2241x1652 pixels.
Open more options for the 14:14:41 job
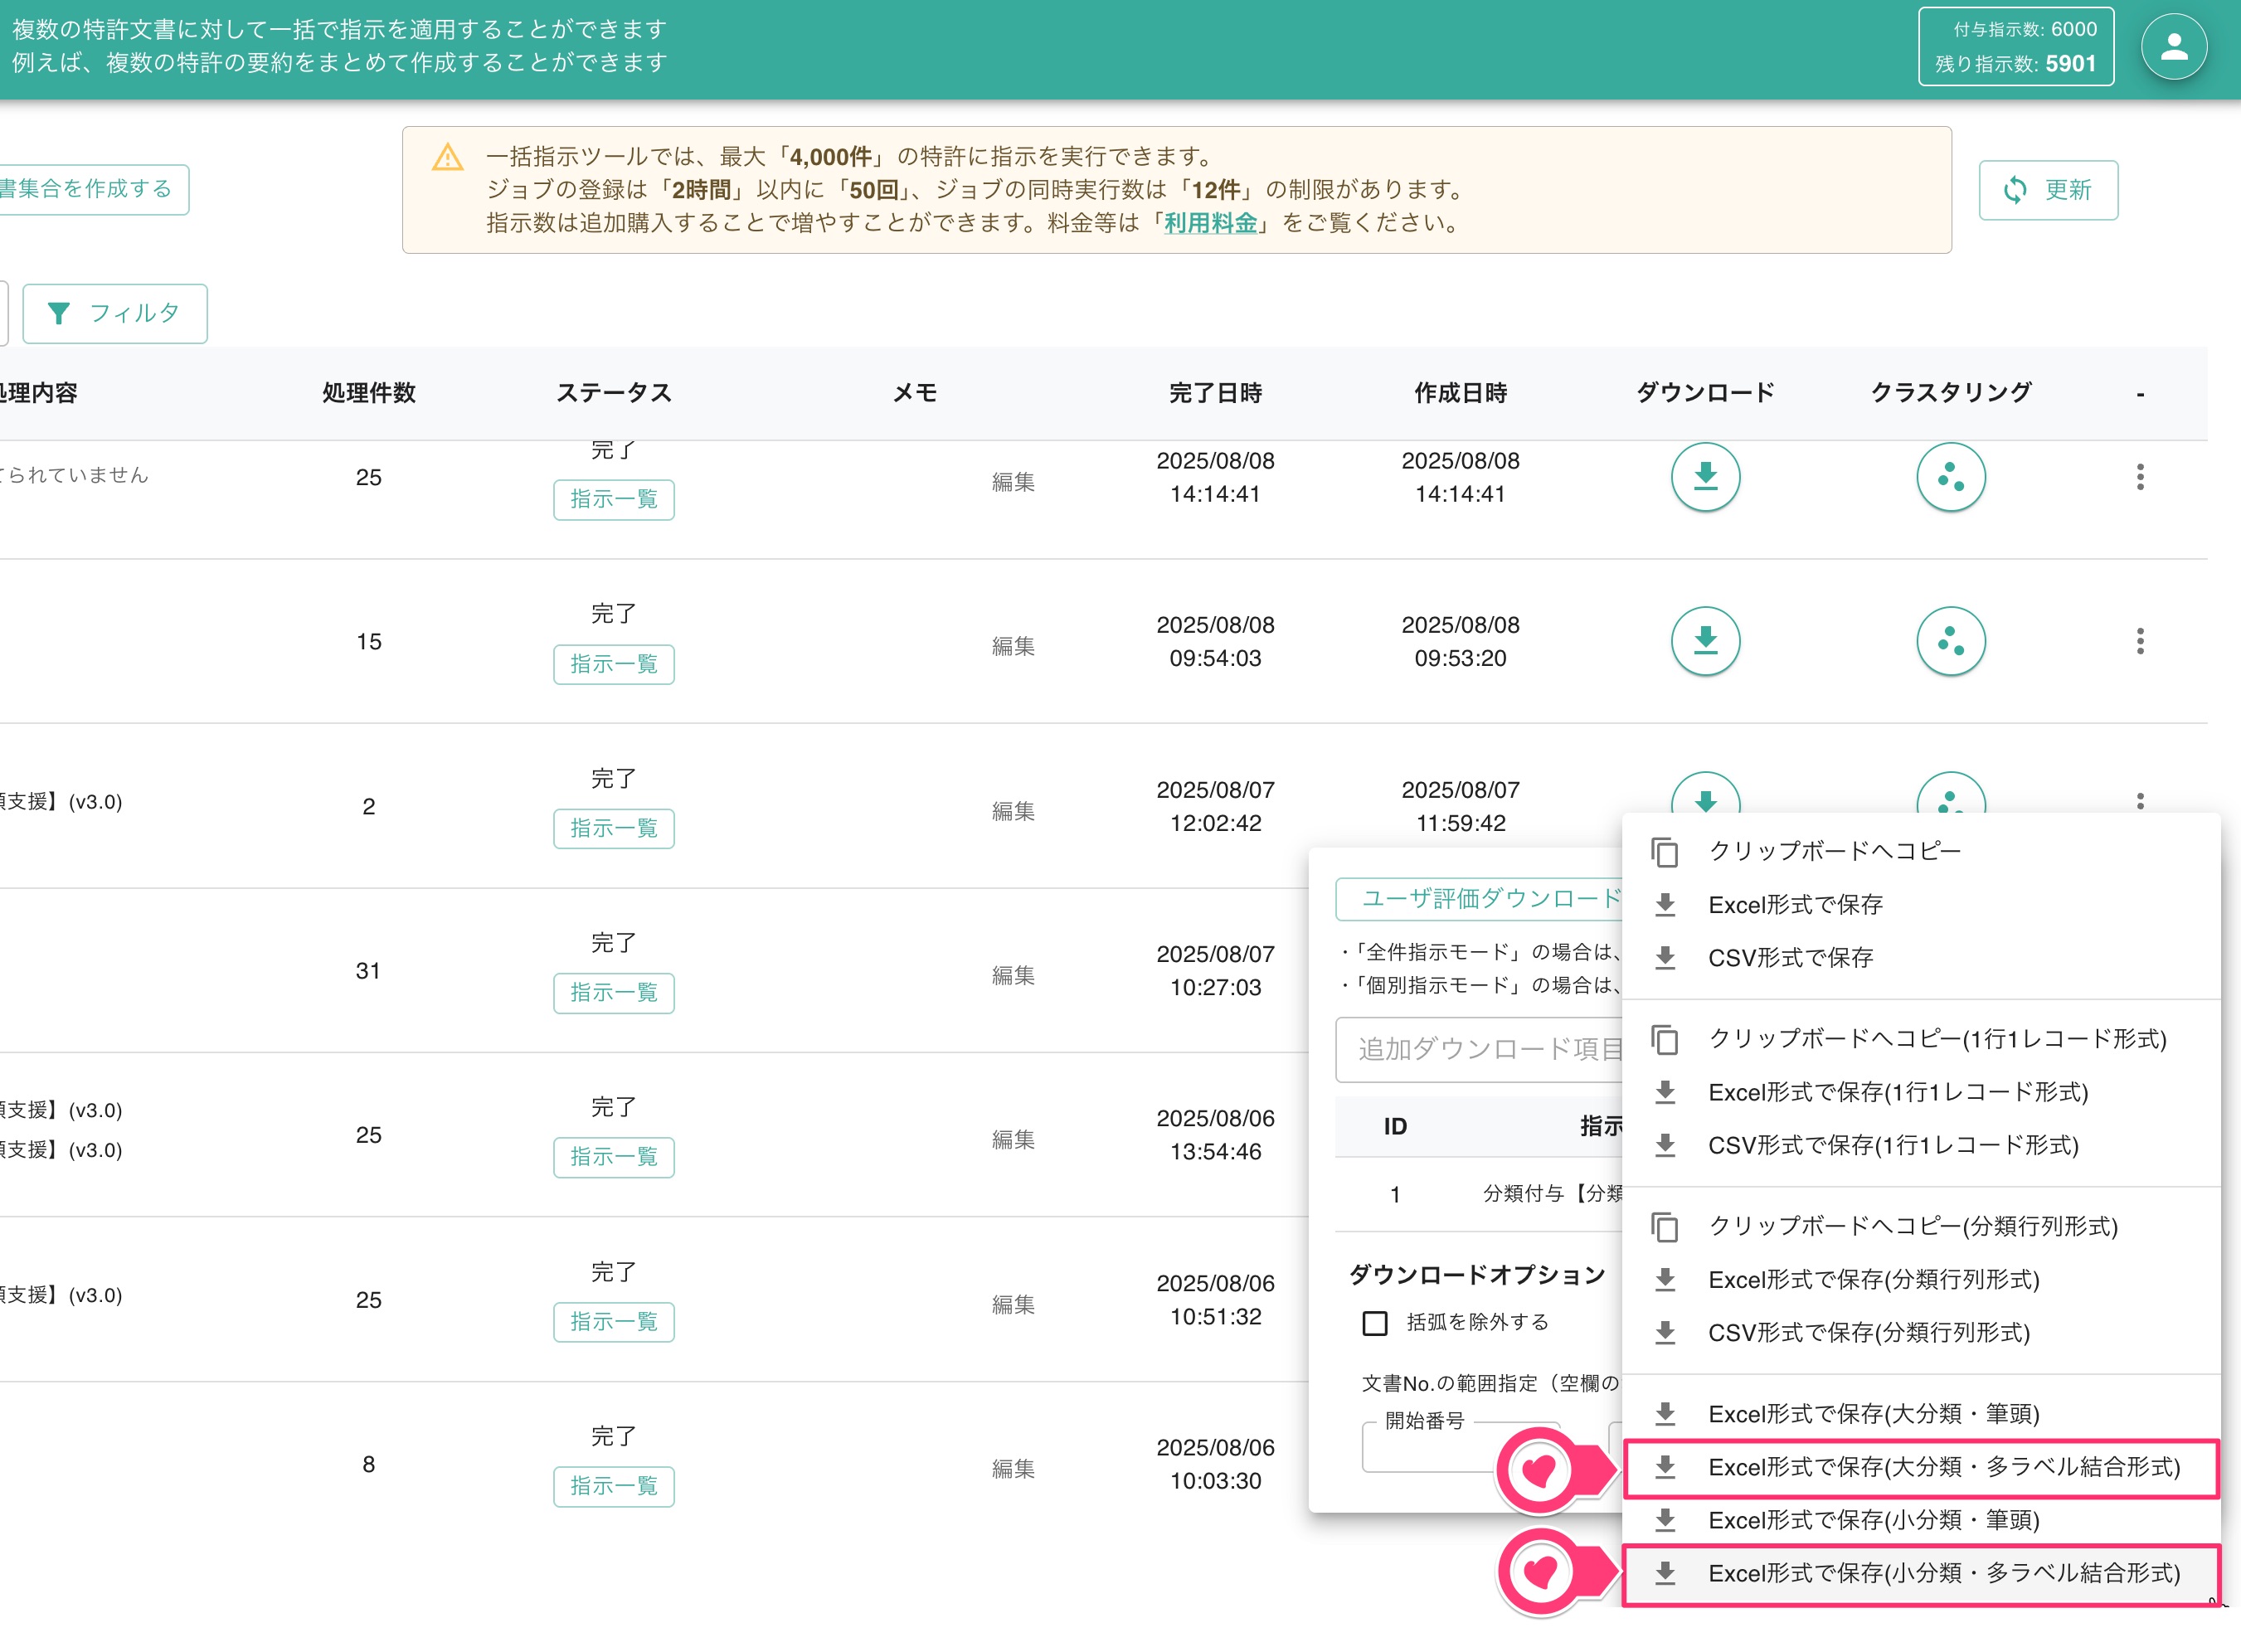pyautogui.click(x=2140, y=477)
